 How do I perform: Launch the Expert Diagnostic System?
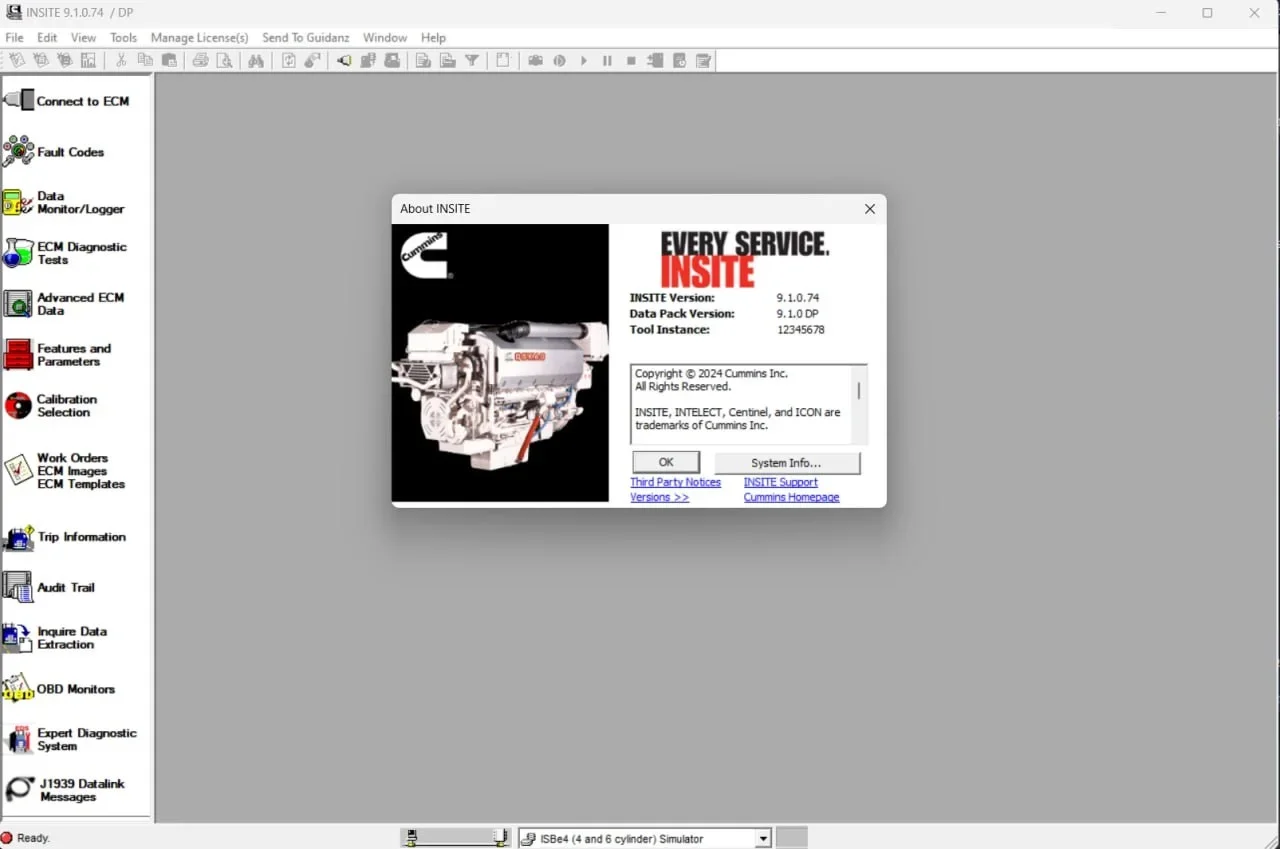coord(71,739)
